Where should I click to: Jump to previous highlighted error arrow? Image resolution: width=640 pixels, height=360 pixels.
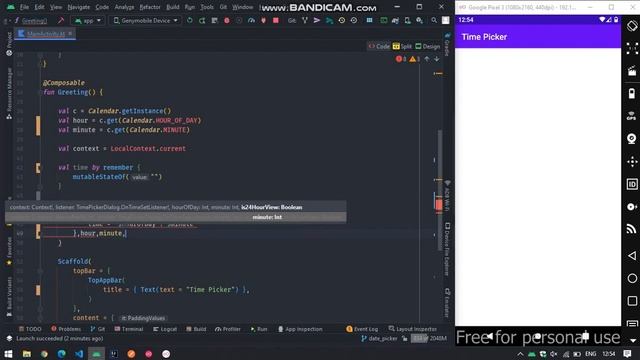427,59
